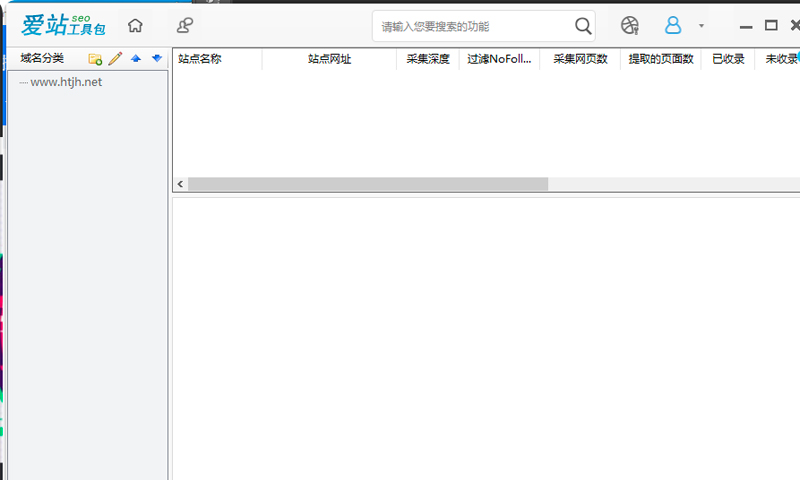
Task: Open the customer service chat icon
Action: [x=185, y=26]
